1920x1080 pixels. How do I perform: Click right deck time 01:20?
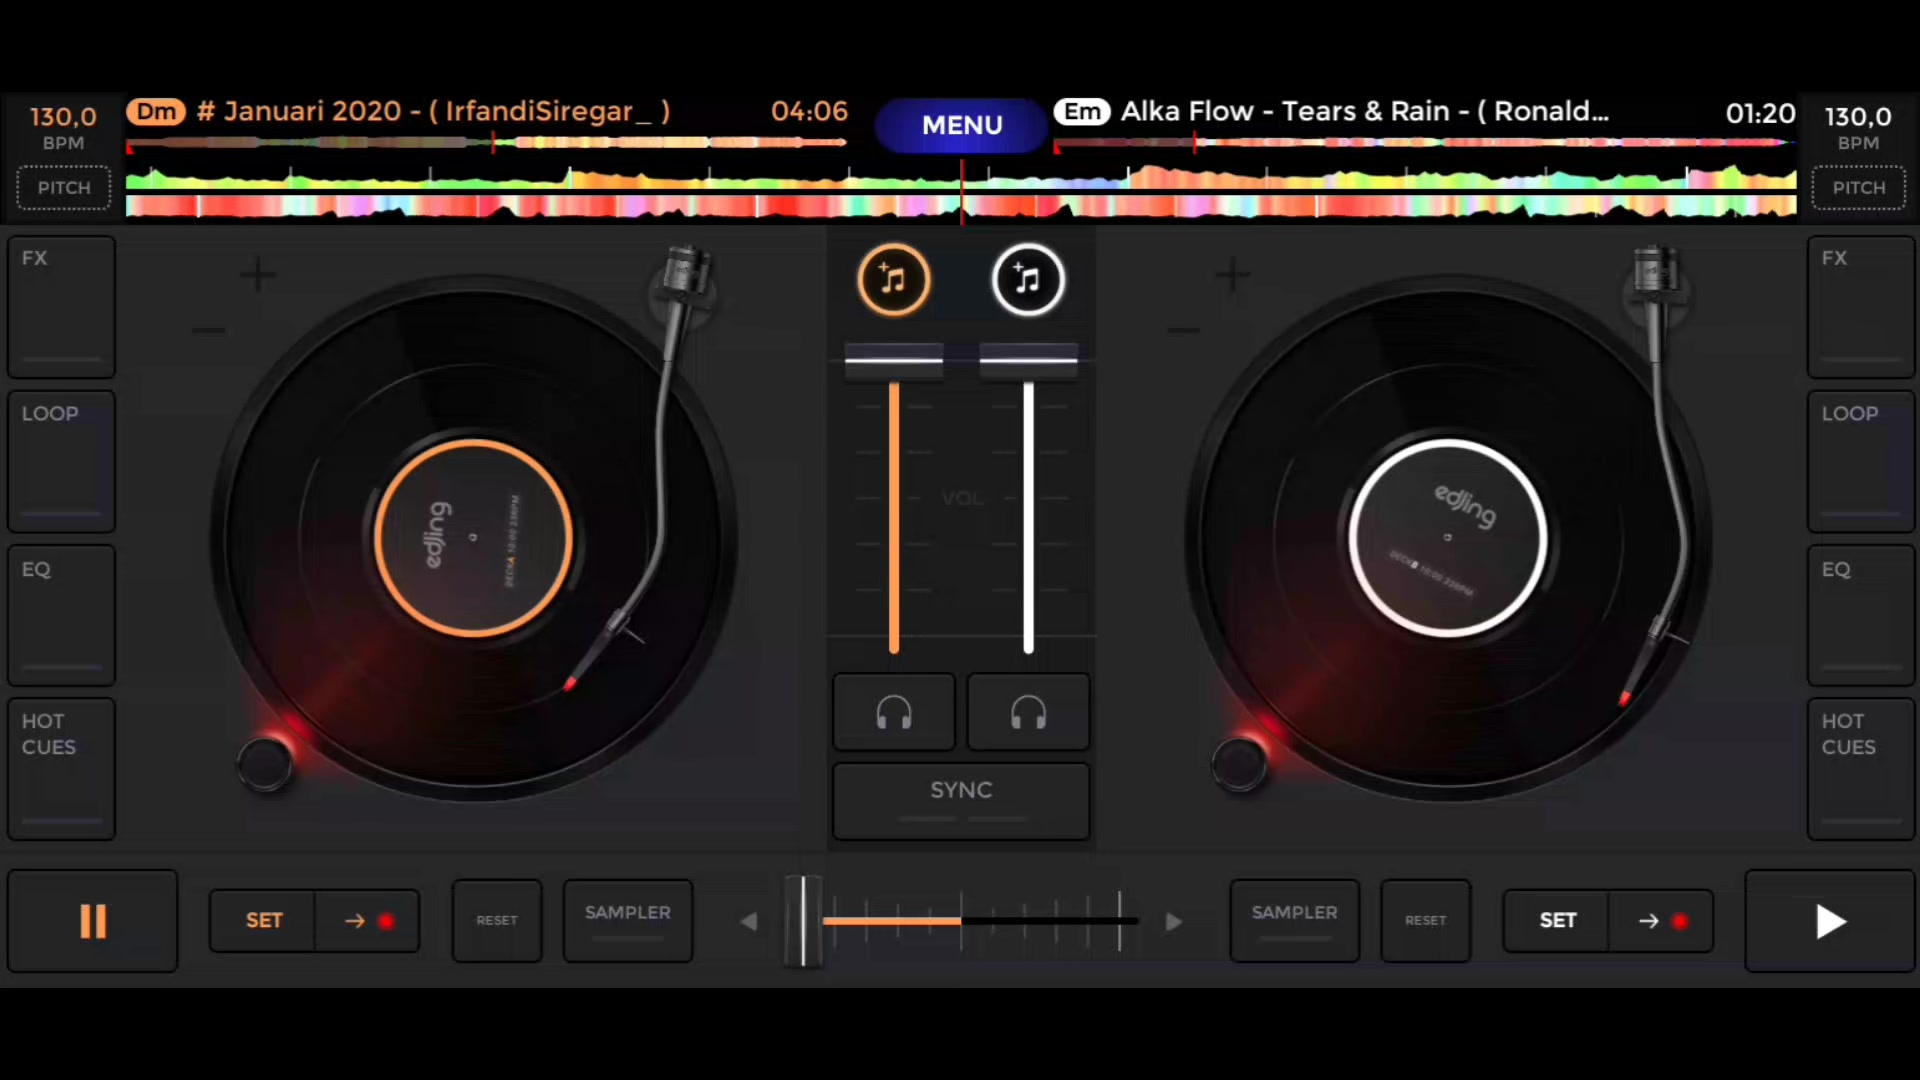pyautogui.click(x=1760, y=113)
